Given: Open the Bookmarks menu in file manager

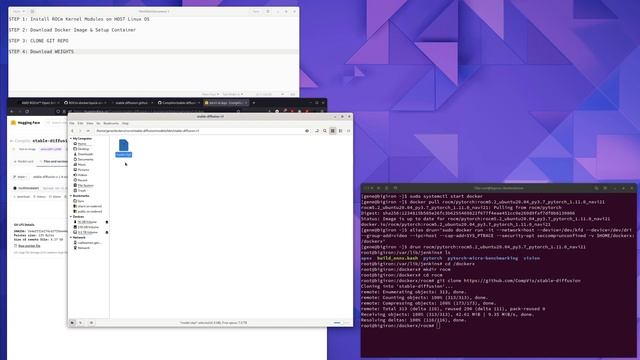Looking at the screenshot, I should (111, 123).
